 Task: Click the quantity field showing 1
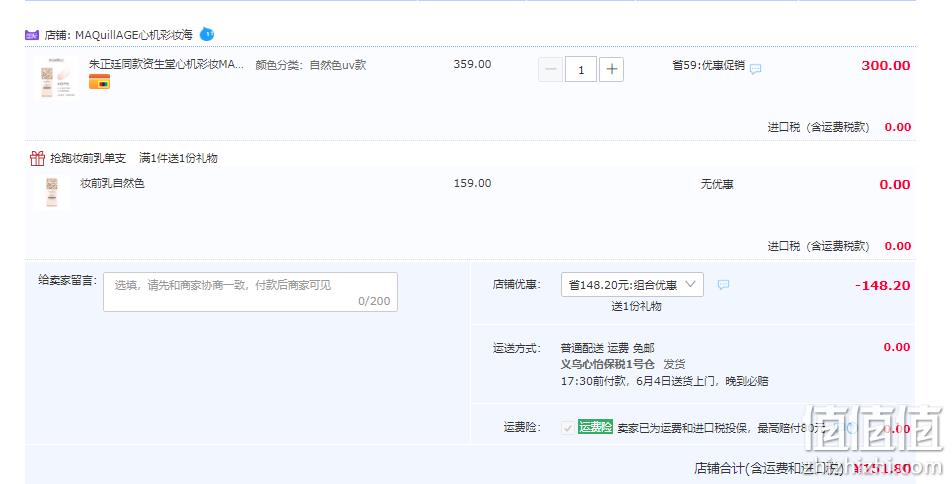point(580,69)
